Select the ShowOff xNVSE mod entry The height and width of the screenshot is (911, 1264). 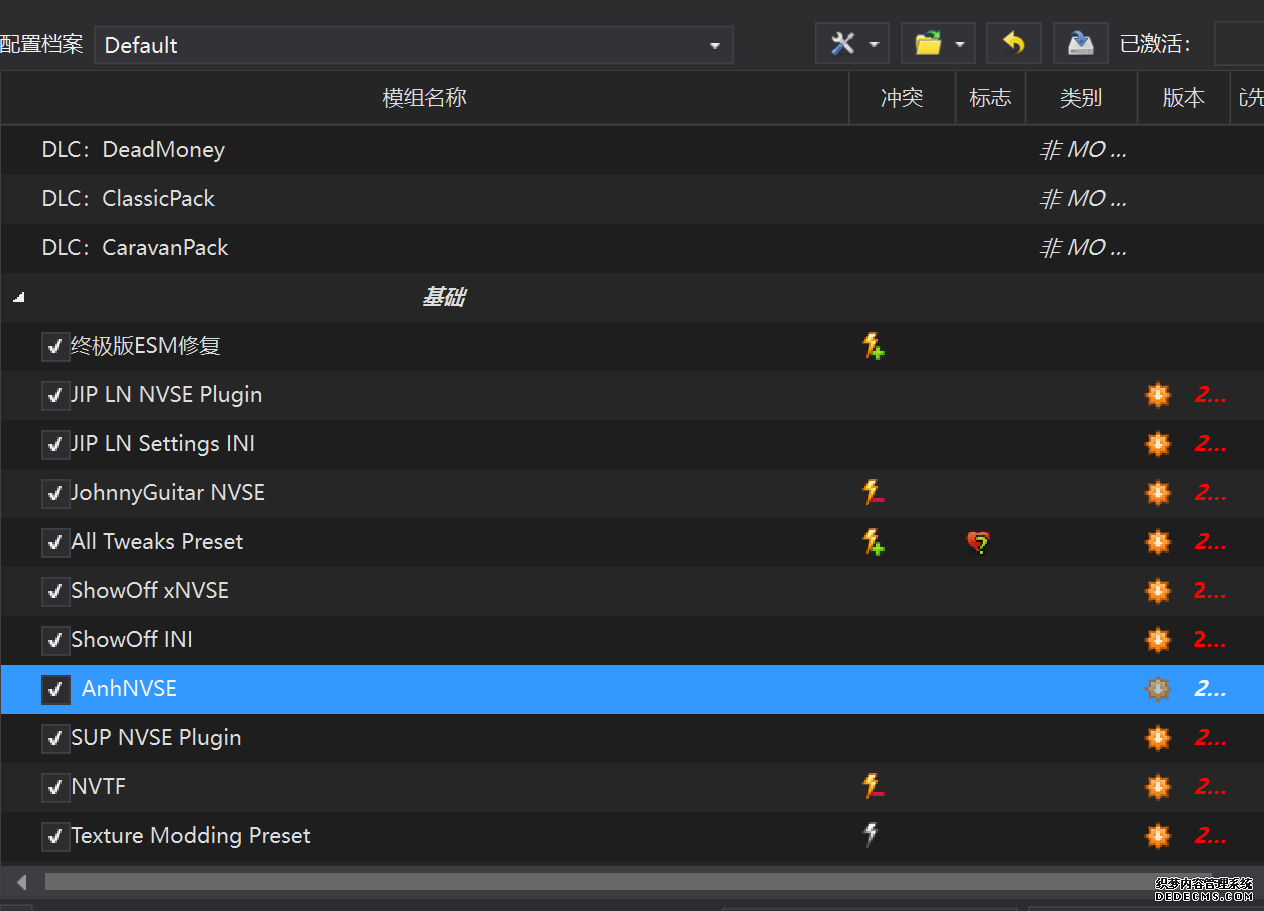(x=150, y=591)
